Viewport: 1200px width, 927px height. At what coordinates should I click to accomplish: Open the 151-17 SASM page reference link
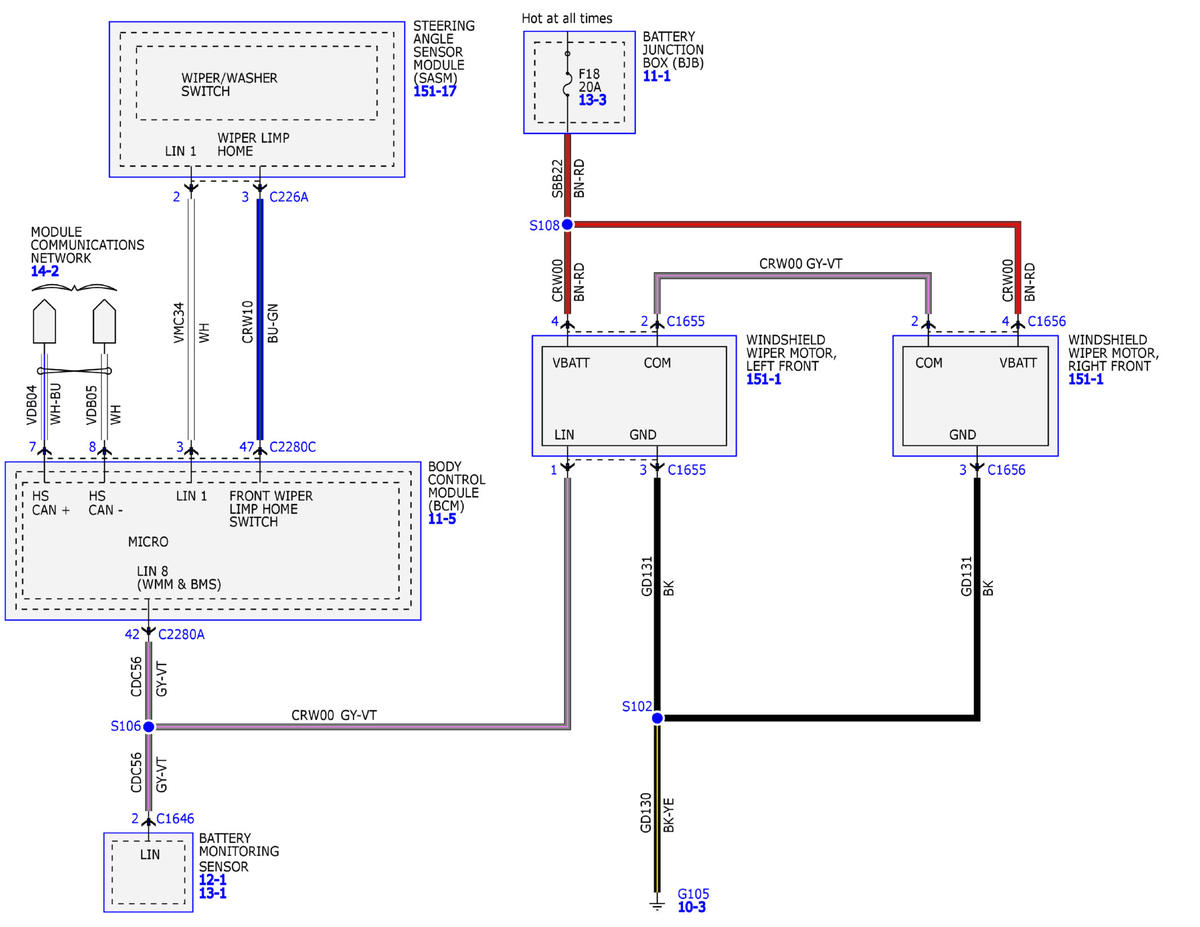[434, 91]
